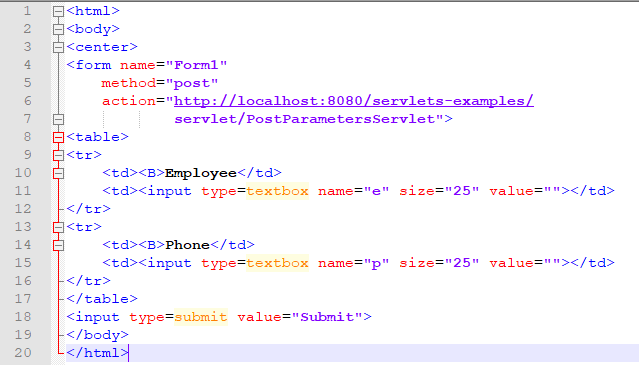The image size is (639, 365).
Task: Collapse the center fold marker on line 3
Action: tap(58, 47)
